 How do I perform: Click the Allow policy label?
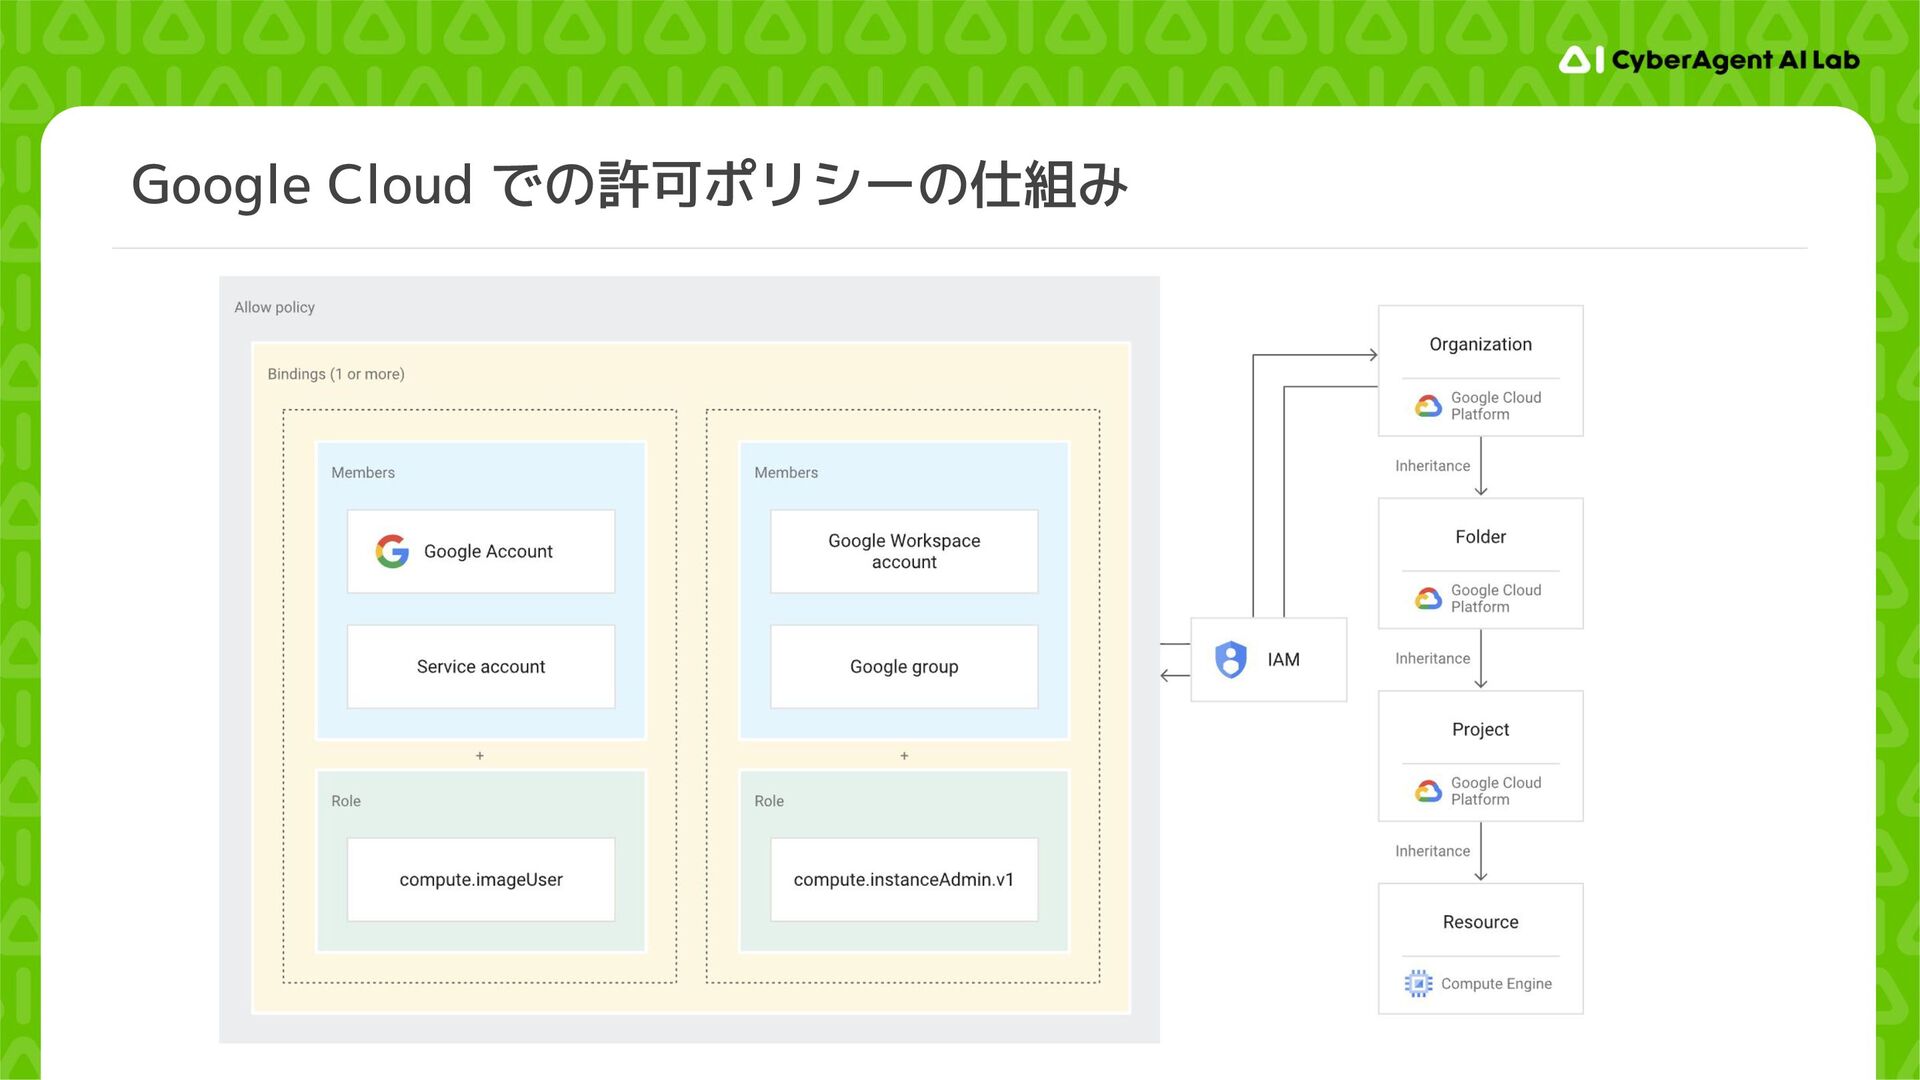tap(274, 308)
